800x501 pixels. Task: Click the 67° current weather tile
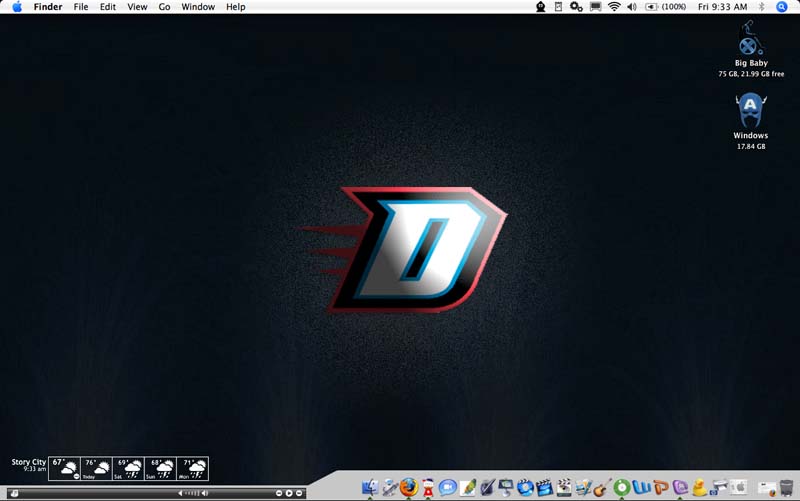coord(64,468)
